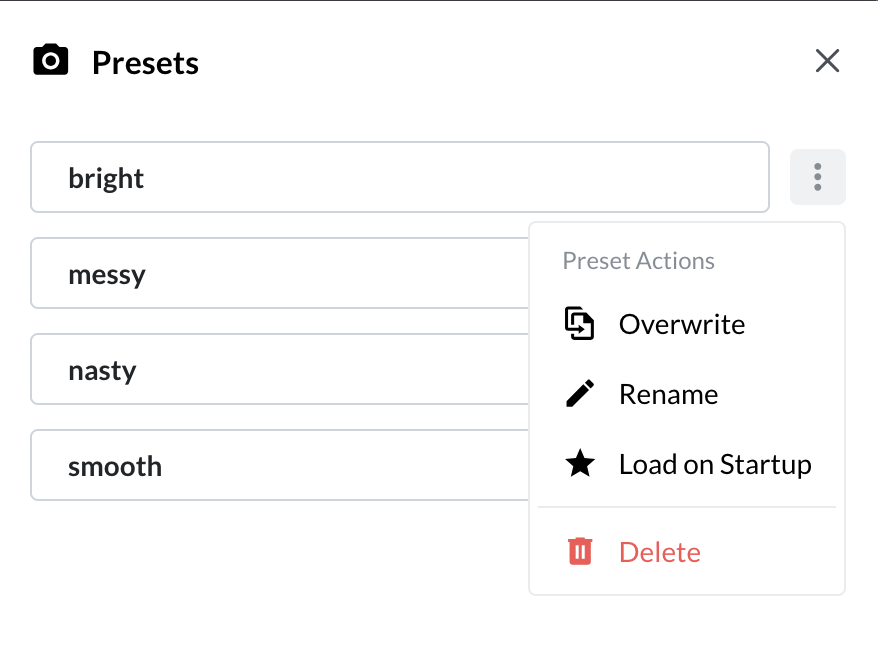Load the smooth preset

pos(280,465)
